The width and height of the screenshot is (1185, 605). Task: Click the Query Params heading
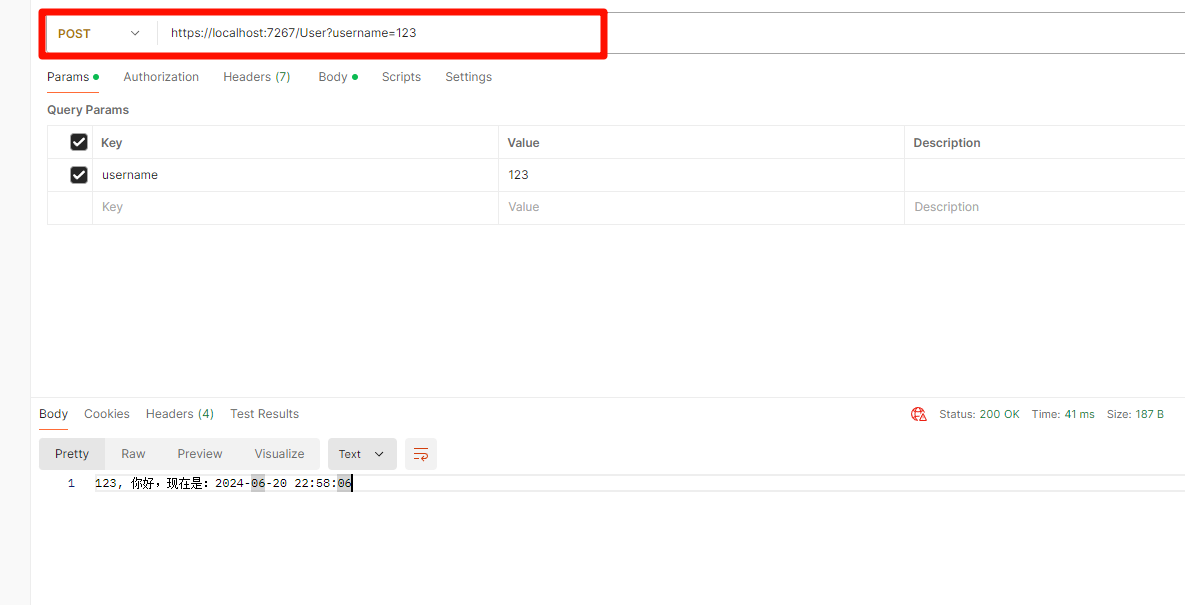point(88,110)
